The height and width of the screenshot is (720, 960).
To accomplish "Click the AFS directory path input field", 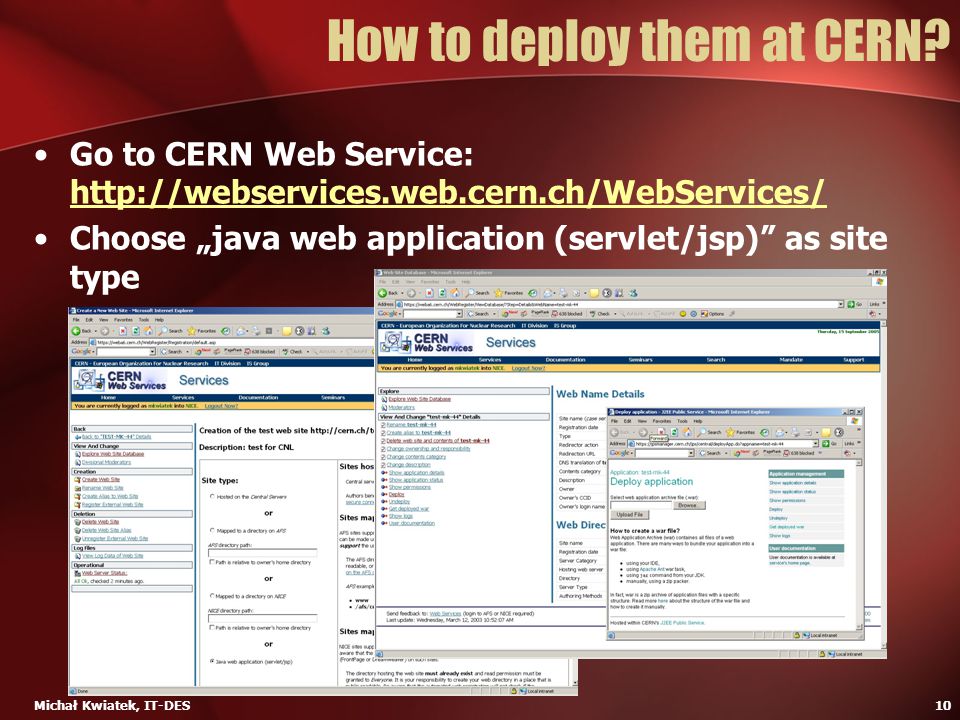I will [x=263, y=553].
